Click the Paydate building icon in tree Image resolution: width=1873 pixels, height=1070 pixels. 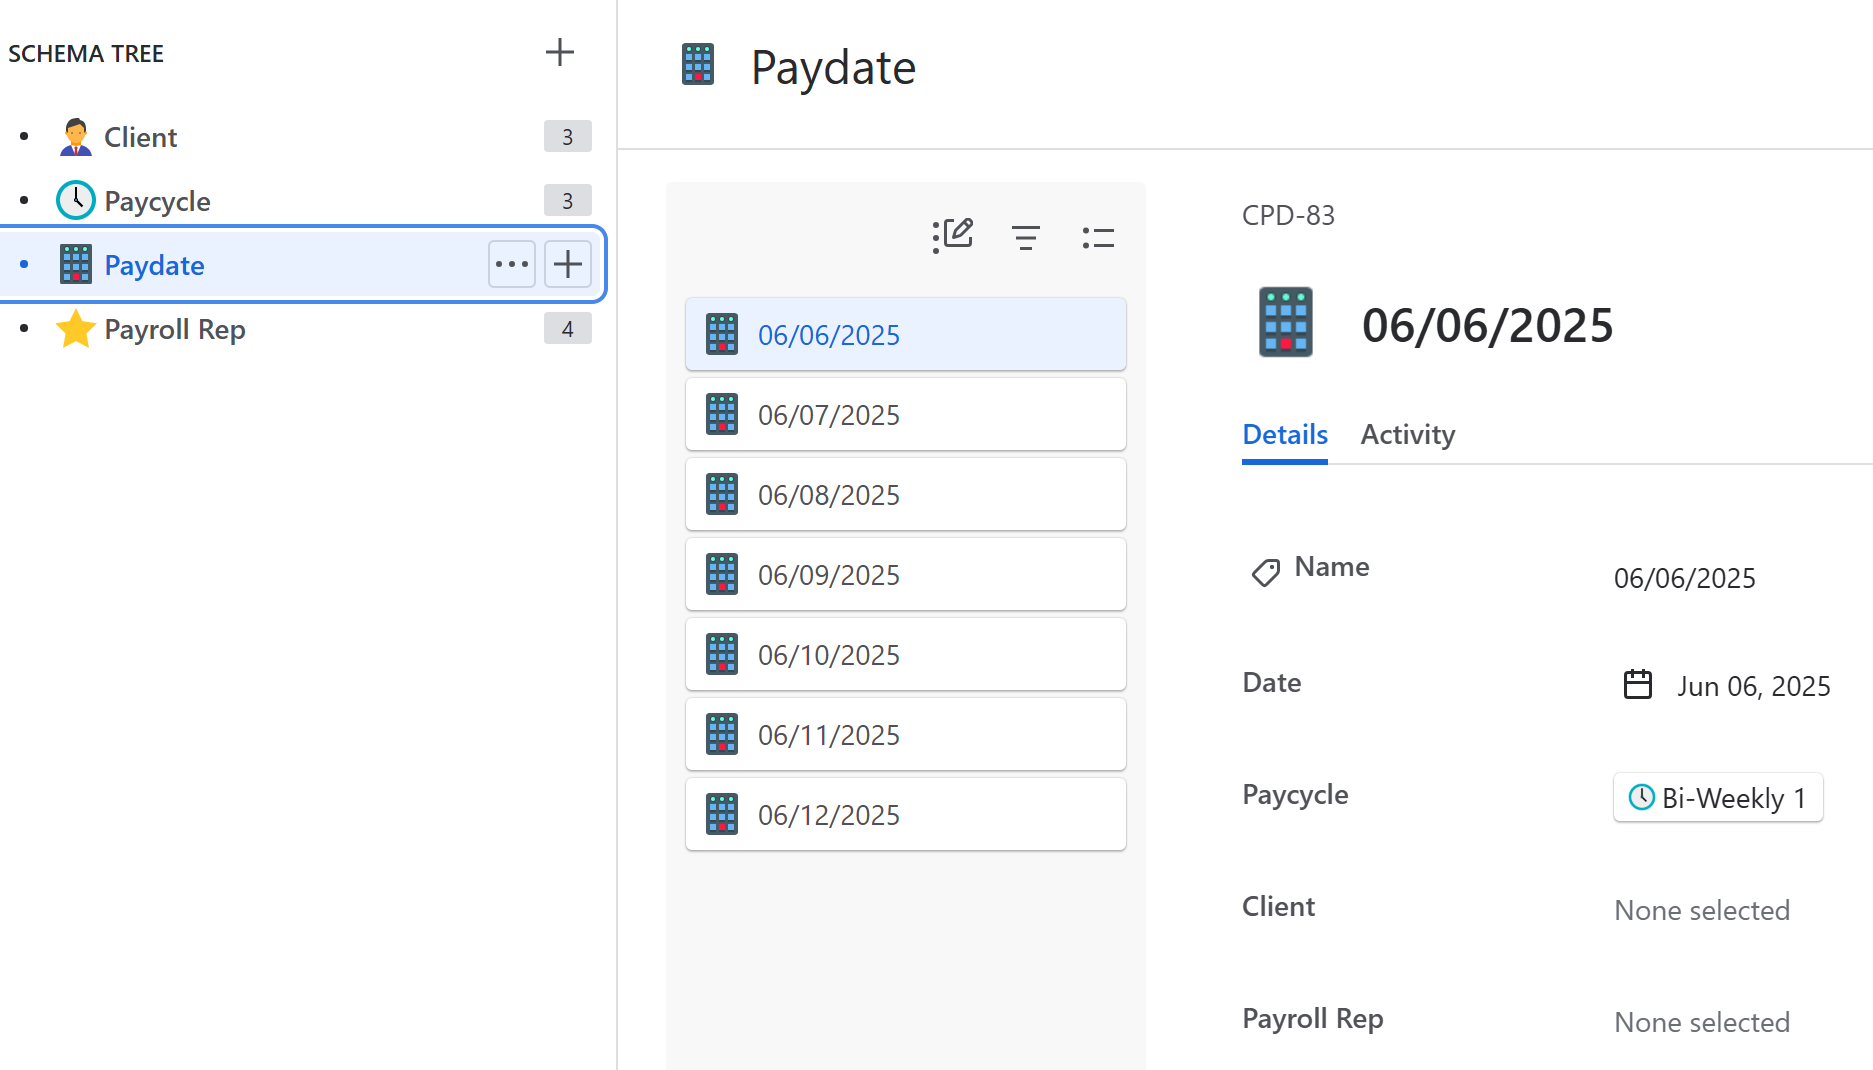click(76, 264)
